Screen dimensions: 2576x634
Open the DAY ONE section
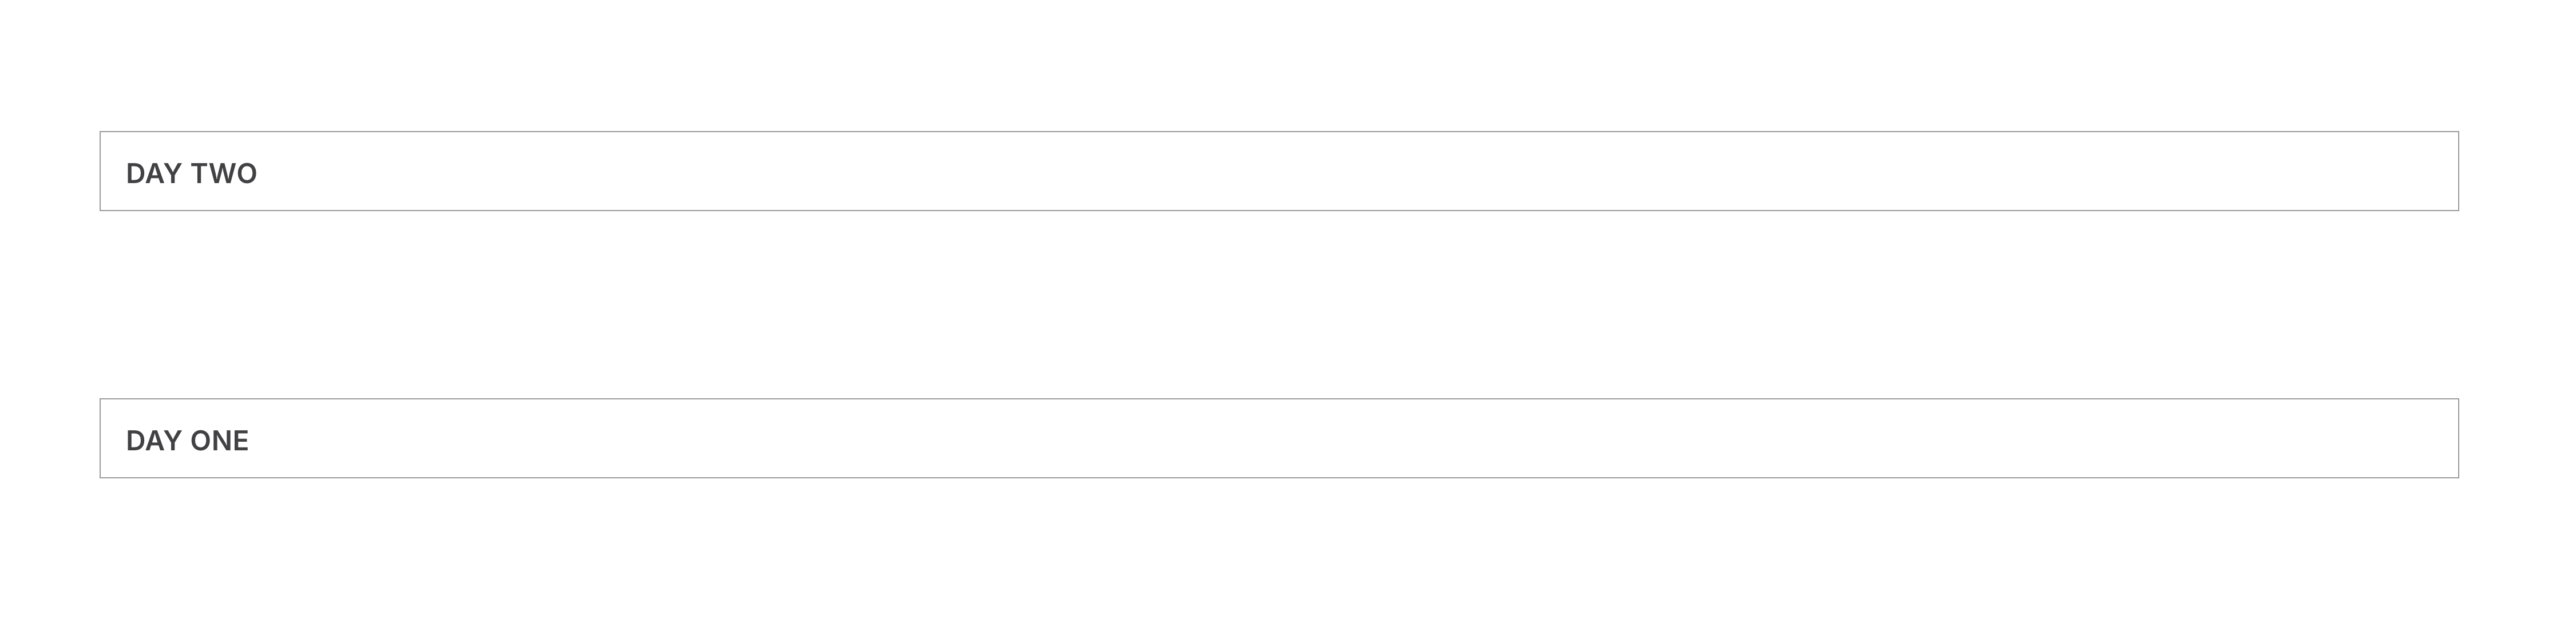tap(1279, 438)
